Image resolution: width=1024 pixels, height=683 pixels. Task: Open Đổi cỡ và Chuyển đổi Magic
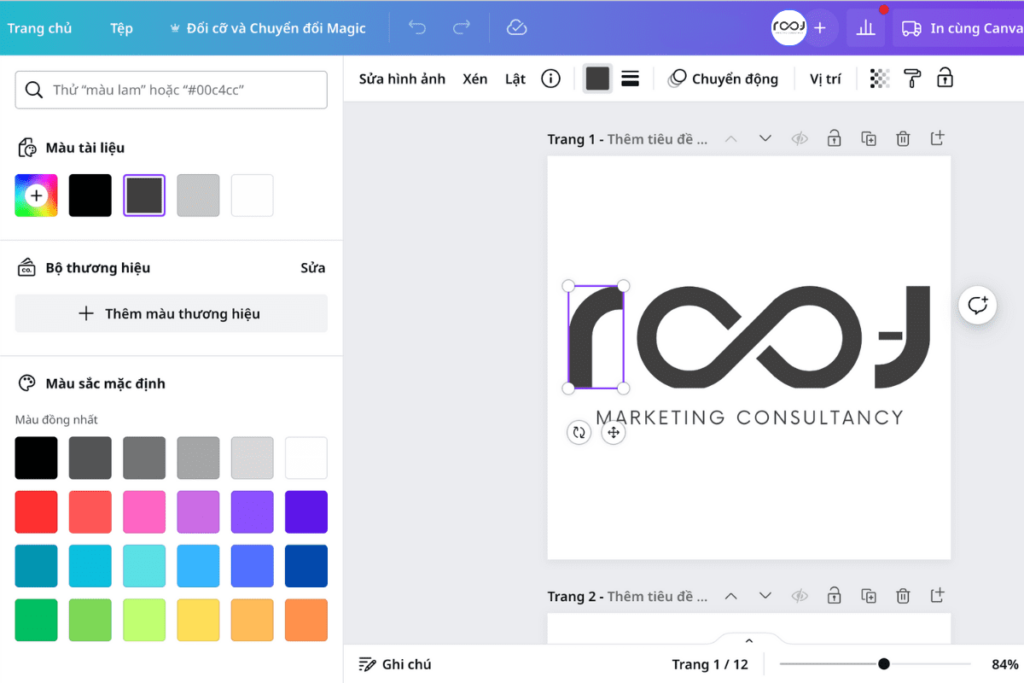(x=268, y=28)
